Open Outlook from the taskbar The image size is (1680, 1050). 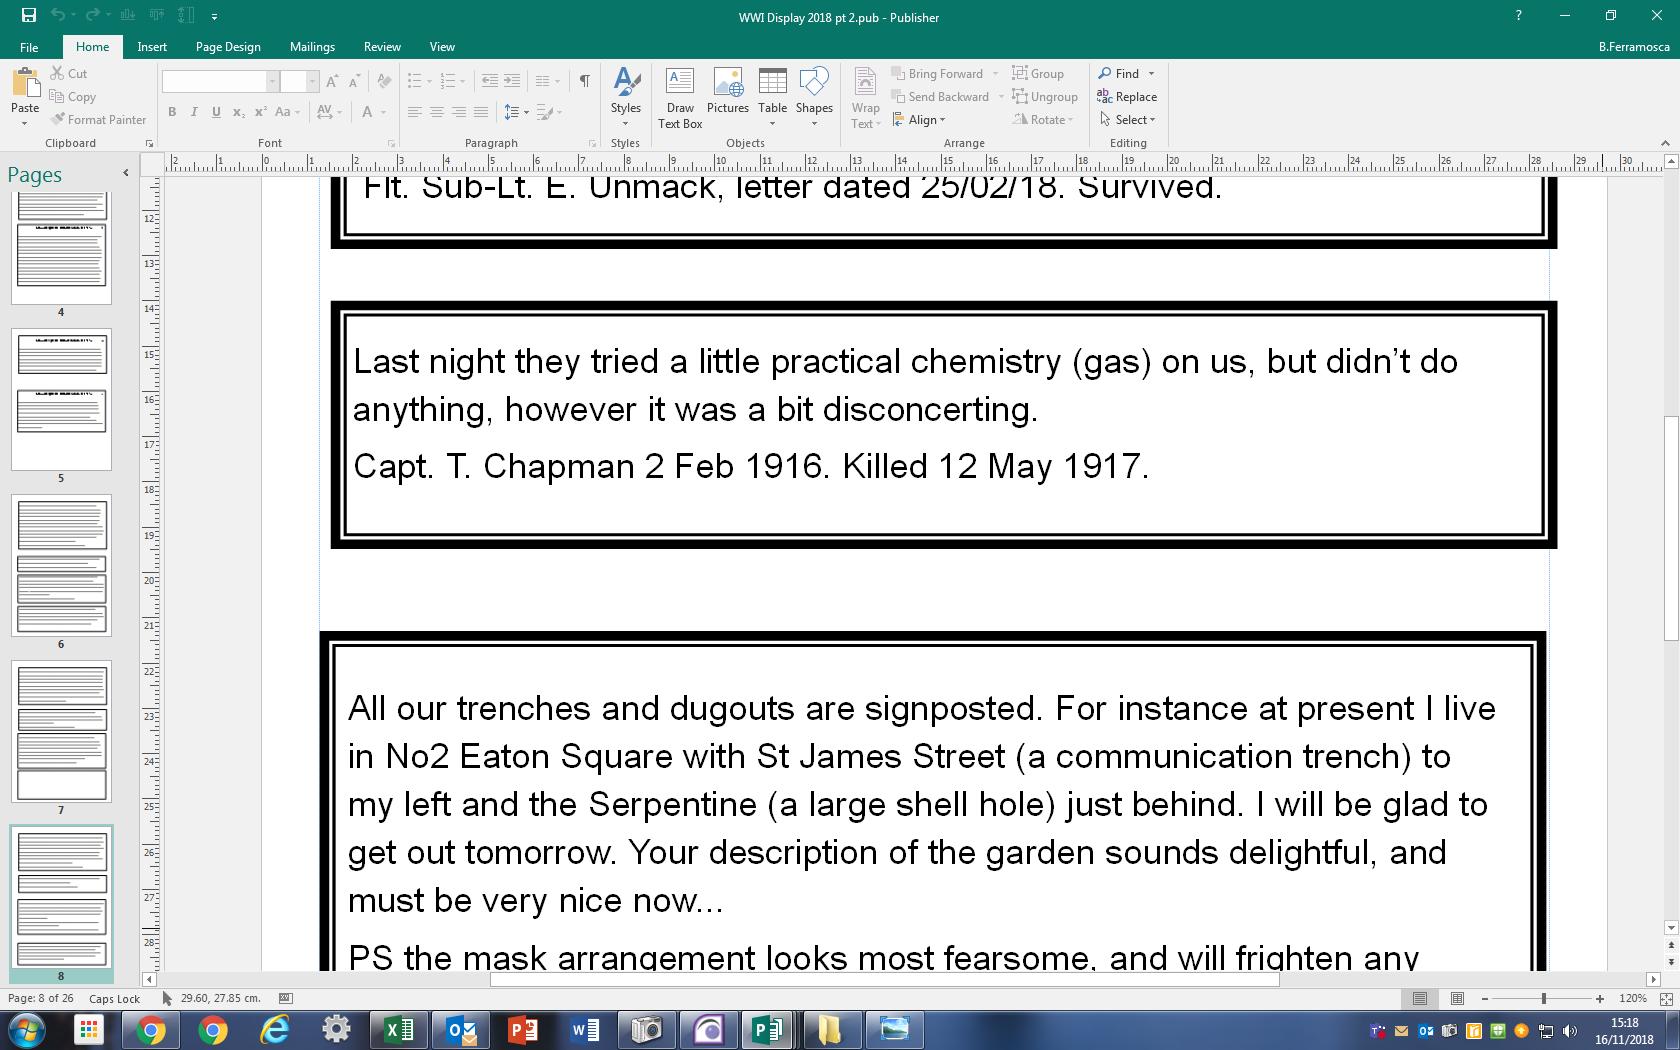click(x=460, y=1030)
